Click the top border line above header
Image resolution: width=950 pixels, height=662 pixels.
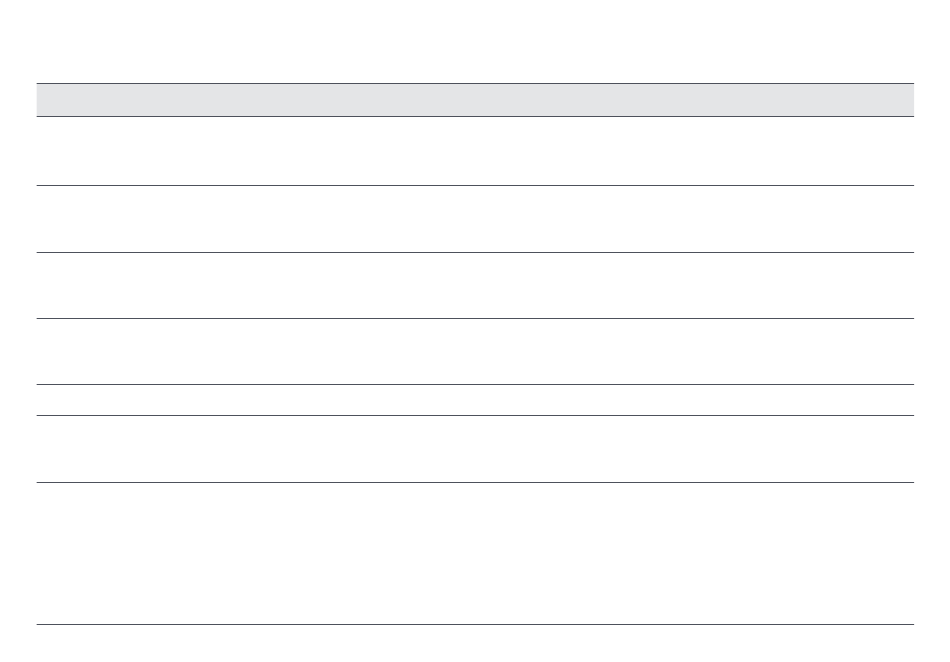[x=475, y=84]
